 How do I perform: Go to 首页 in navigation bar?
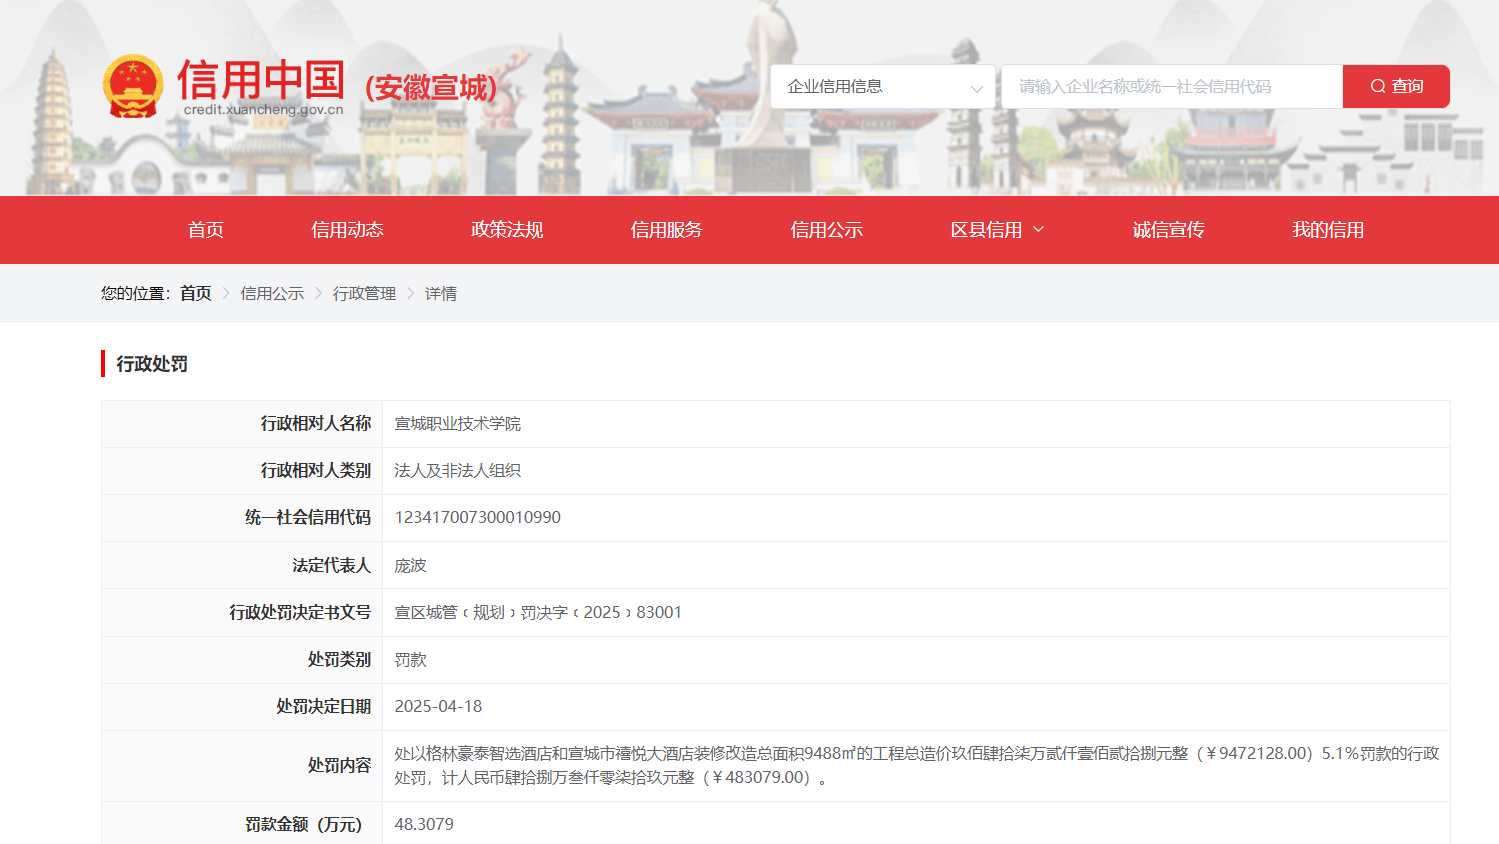(205, 230)
